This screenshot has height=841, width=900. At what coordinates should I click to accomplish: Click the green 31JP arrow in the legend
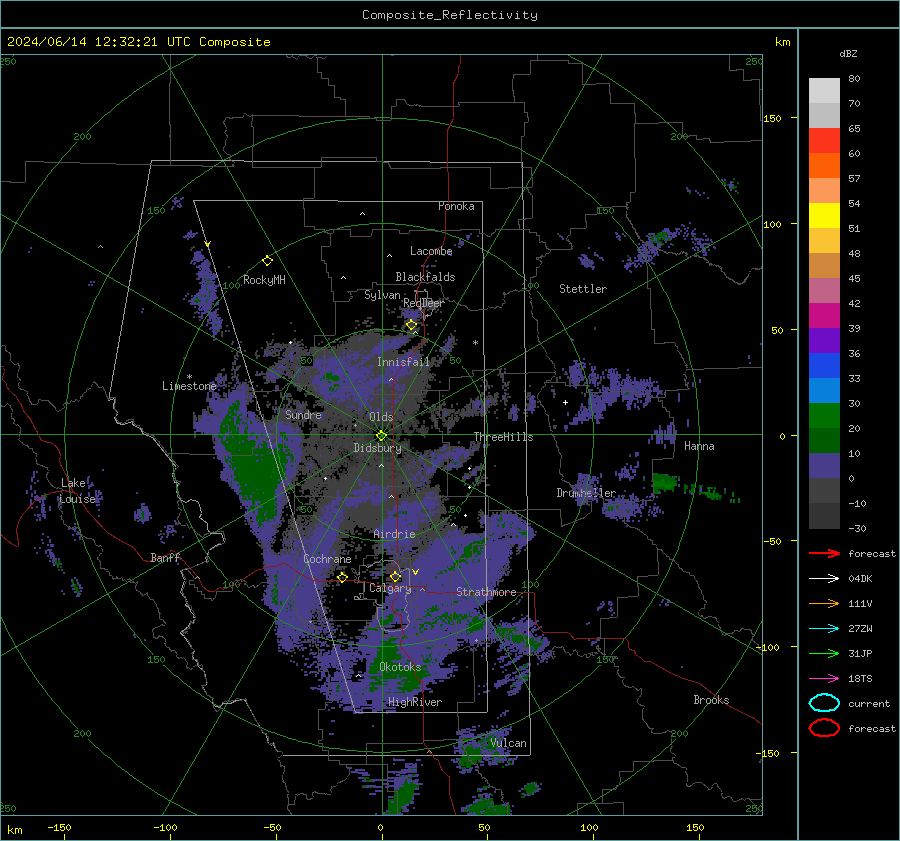click(x=824, y=653)
